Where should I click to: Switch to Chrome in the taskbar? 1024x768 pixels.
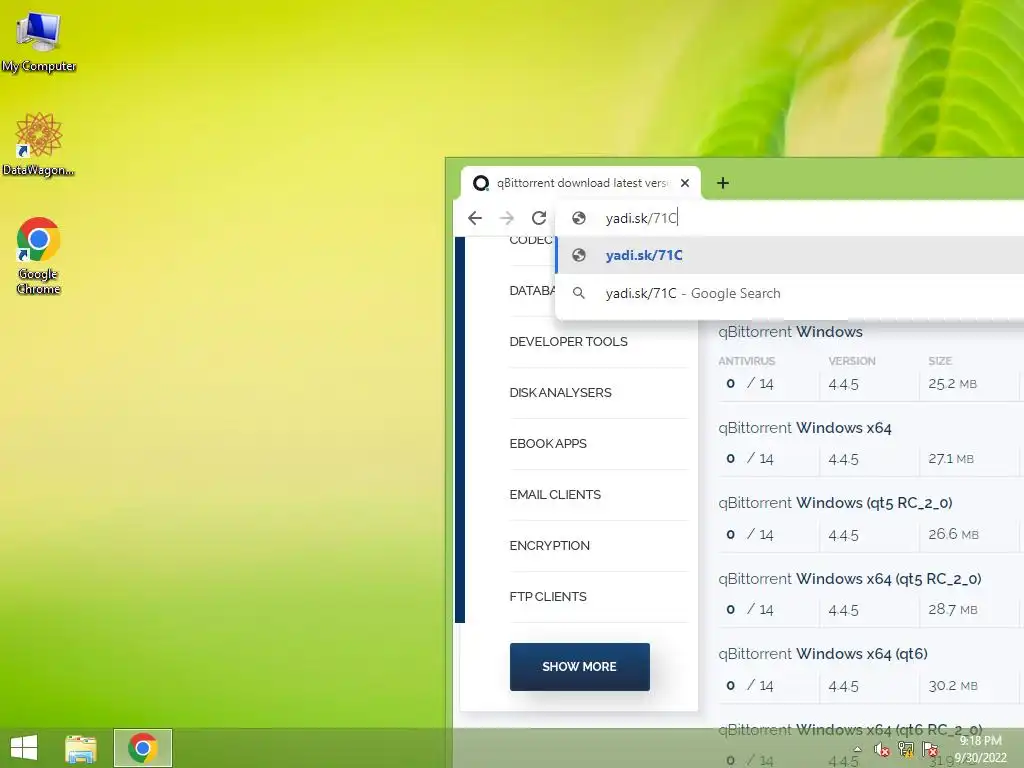[143, 748]
